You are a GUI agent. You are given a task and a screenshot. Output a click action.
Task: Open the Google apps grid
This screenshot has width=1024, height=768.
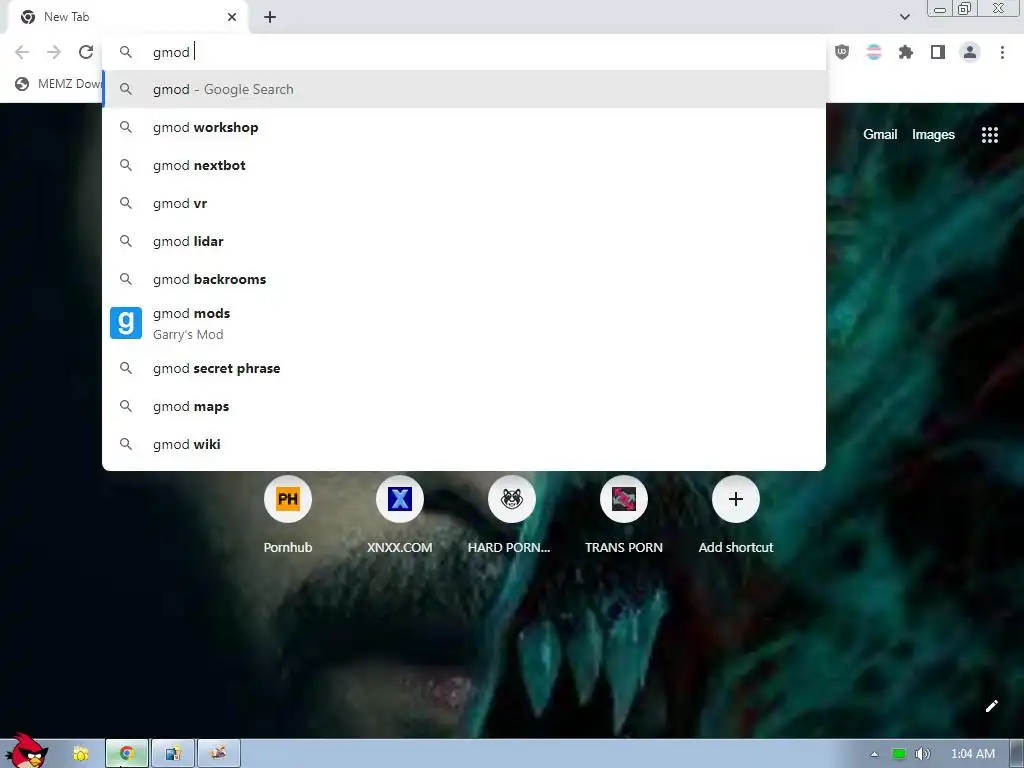click(989, 135)
